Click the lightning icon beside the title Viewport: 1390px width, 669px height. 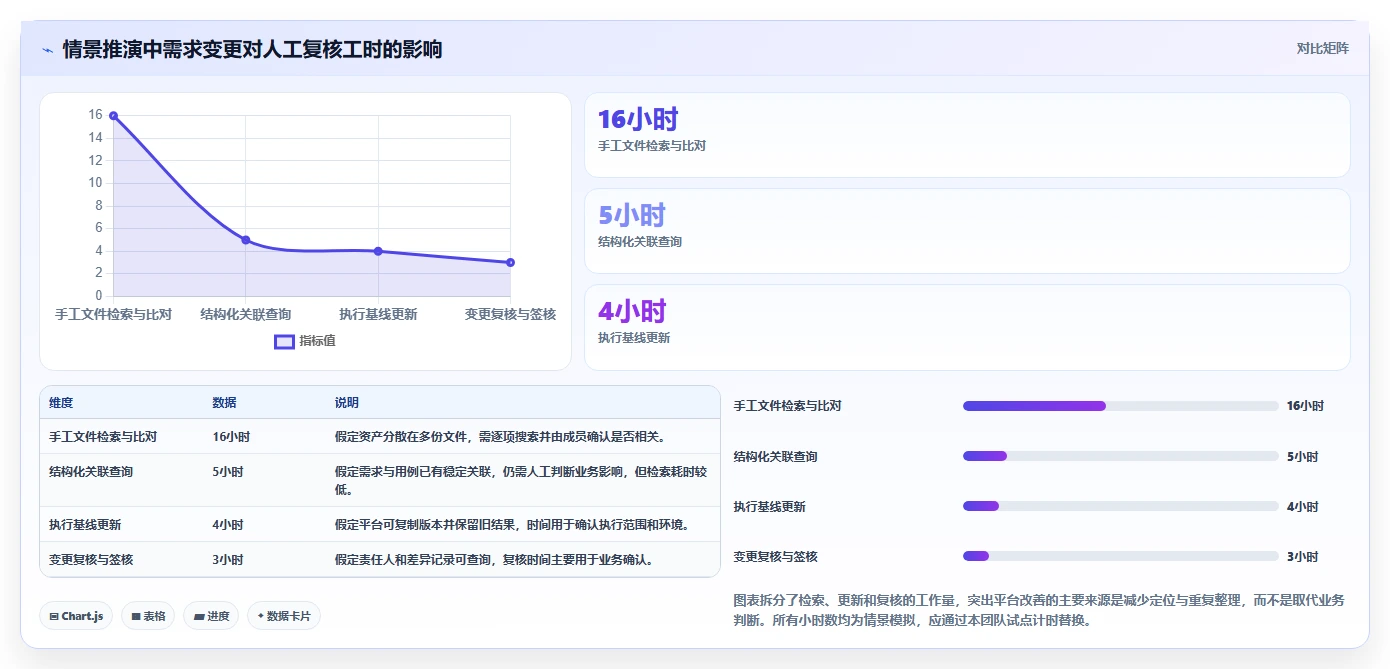47,50
